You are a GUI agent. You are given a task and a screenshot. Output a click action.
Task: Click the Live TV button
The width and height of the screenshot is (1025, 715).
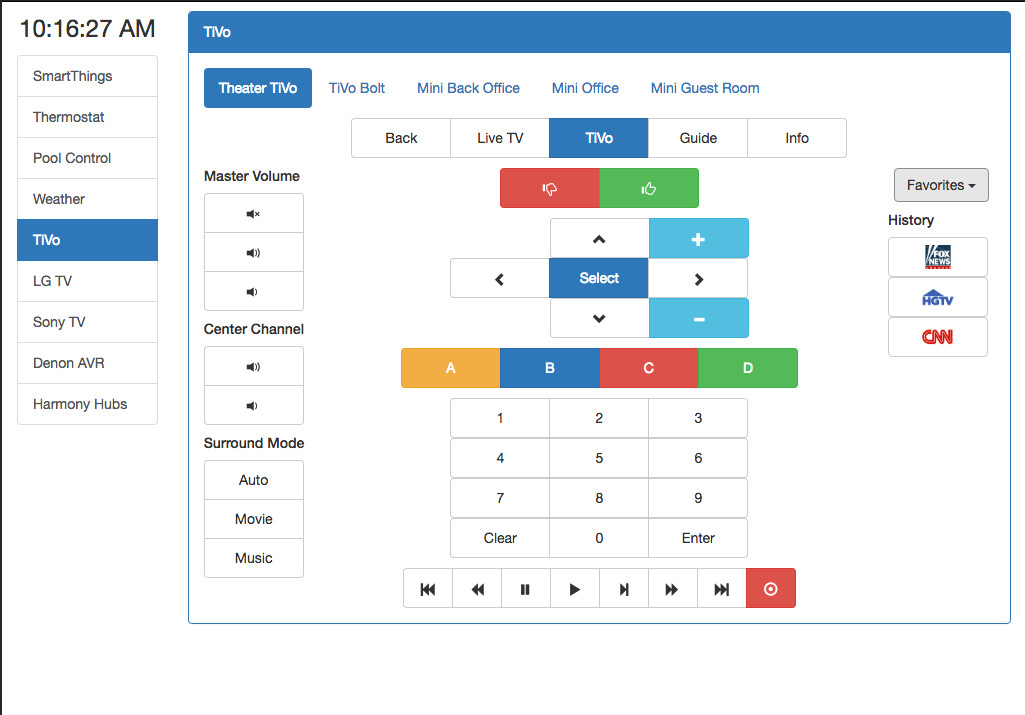pos(500,138)
